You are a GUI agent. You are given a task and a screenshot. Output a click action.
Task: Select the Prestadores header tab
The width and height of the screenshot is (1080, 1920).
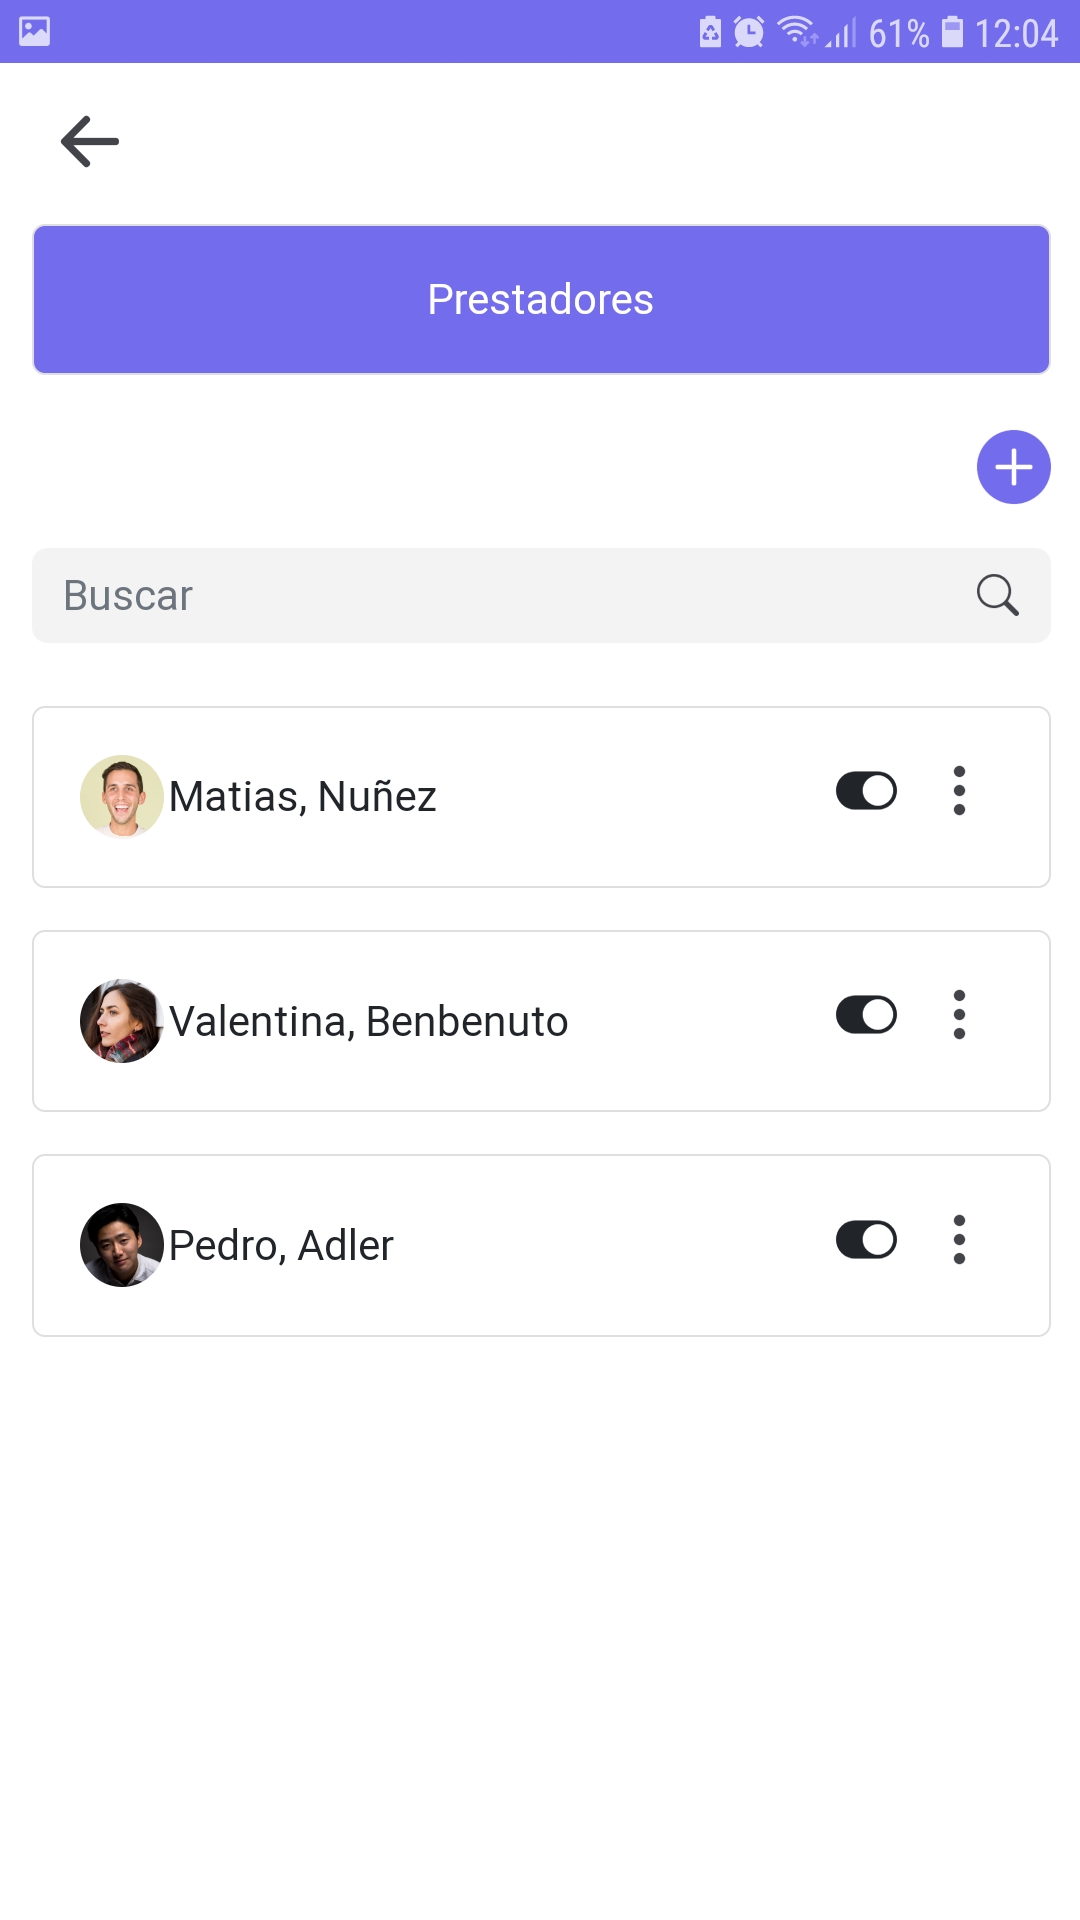(x=541, y=300)
